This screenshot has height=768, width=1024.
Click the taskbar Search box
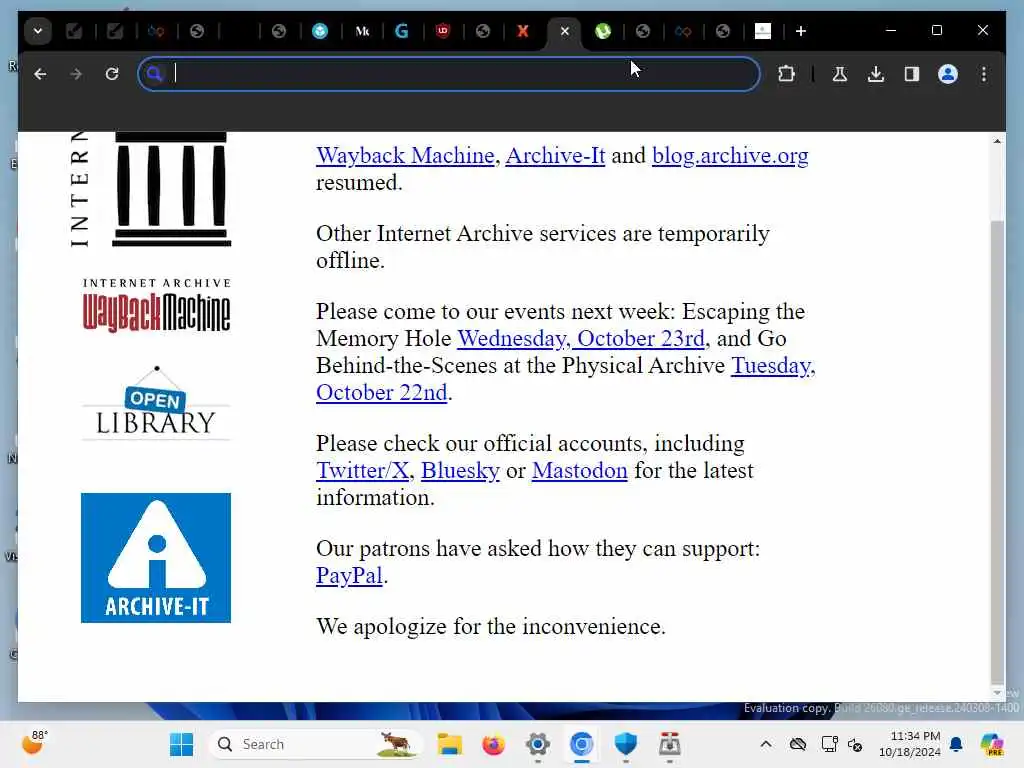pos(315,744)
